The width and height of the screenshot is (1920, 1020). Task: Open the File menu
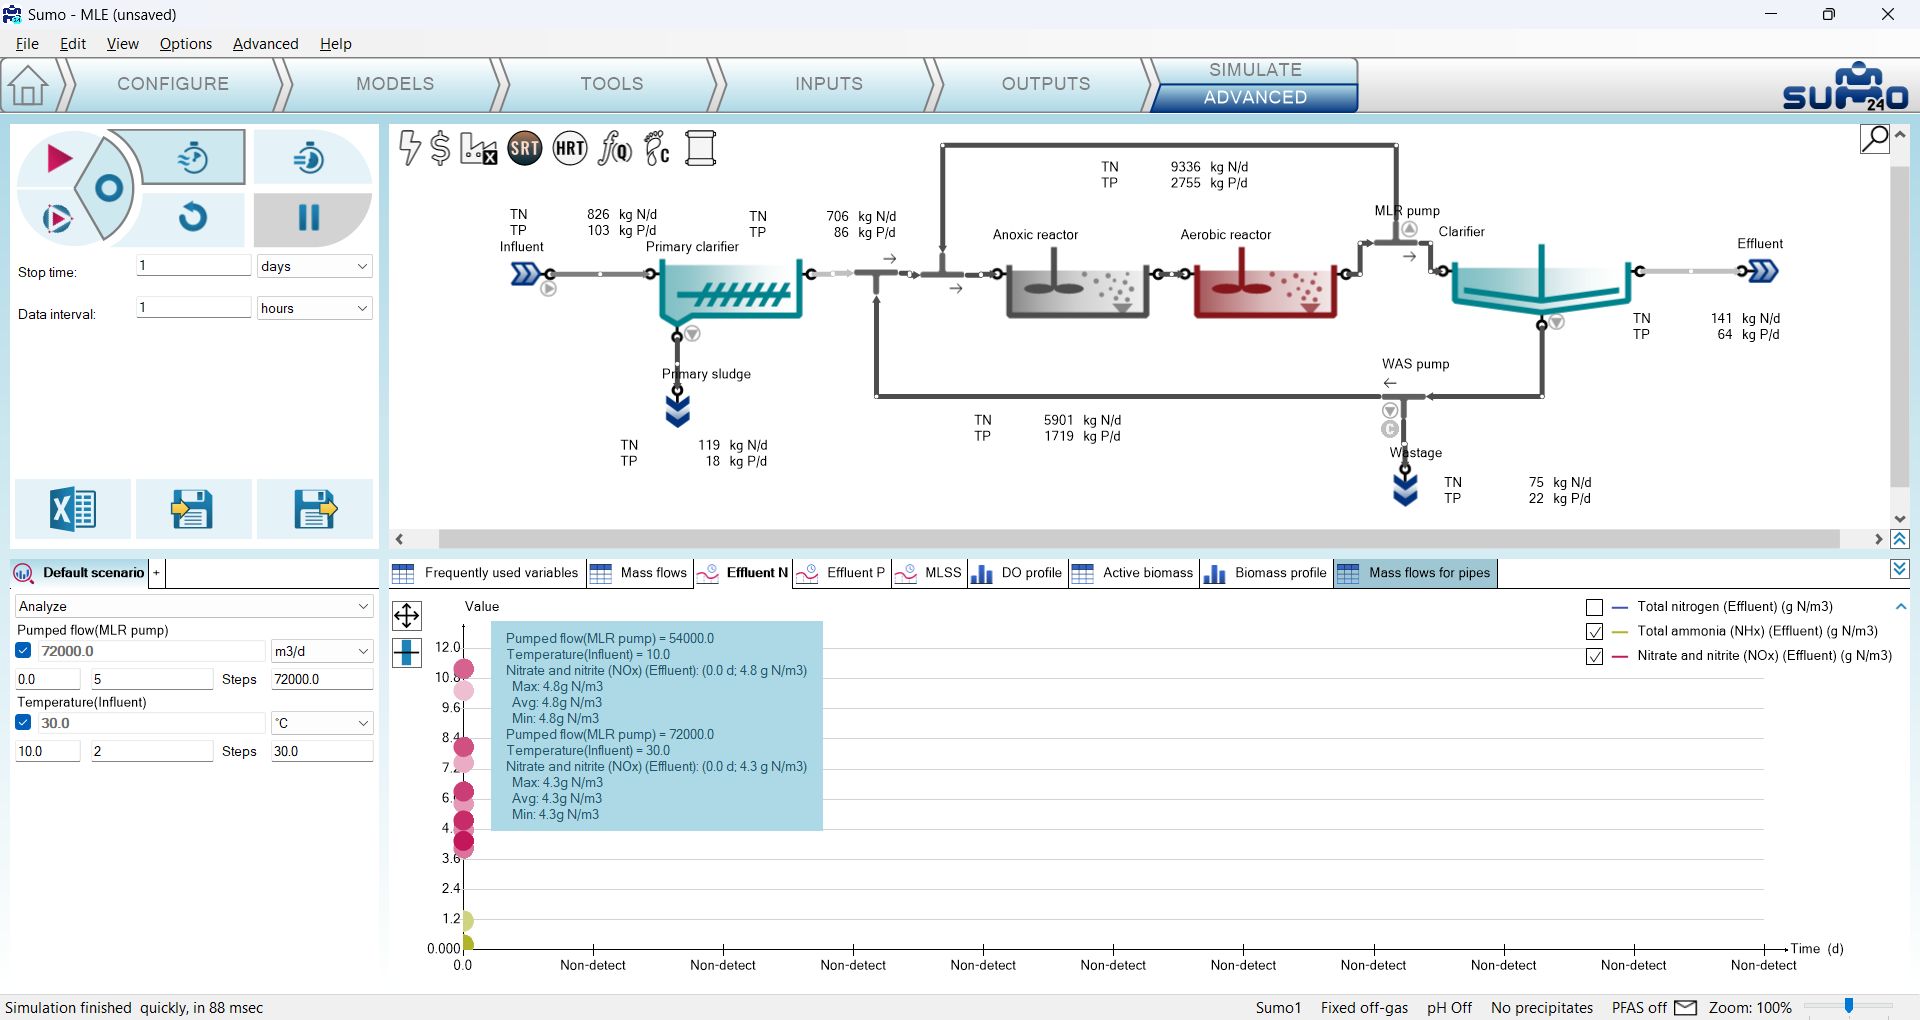click(x=27, y=44)
